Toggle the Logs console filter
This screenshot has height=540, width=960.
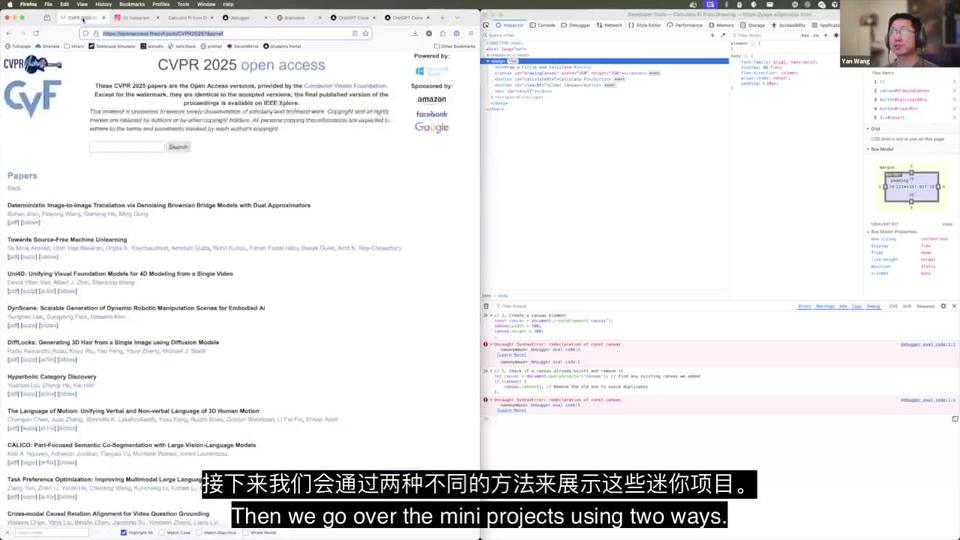857,306
